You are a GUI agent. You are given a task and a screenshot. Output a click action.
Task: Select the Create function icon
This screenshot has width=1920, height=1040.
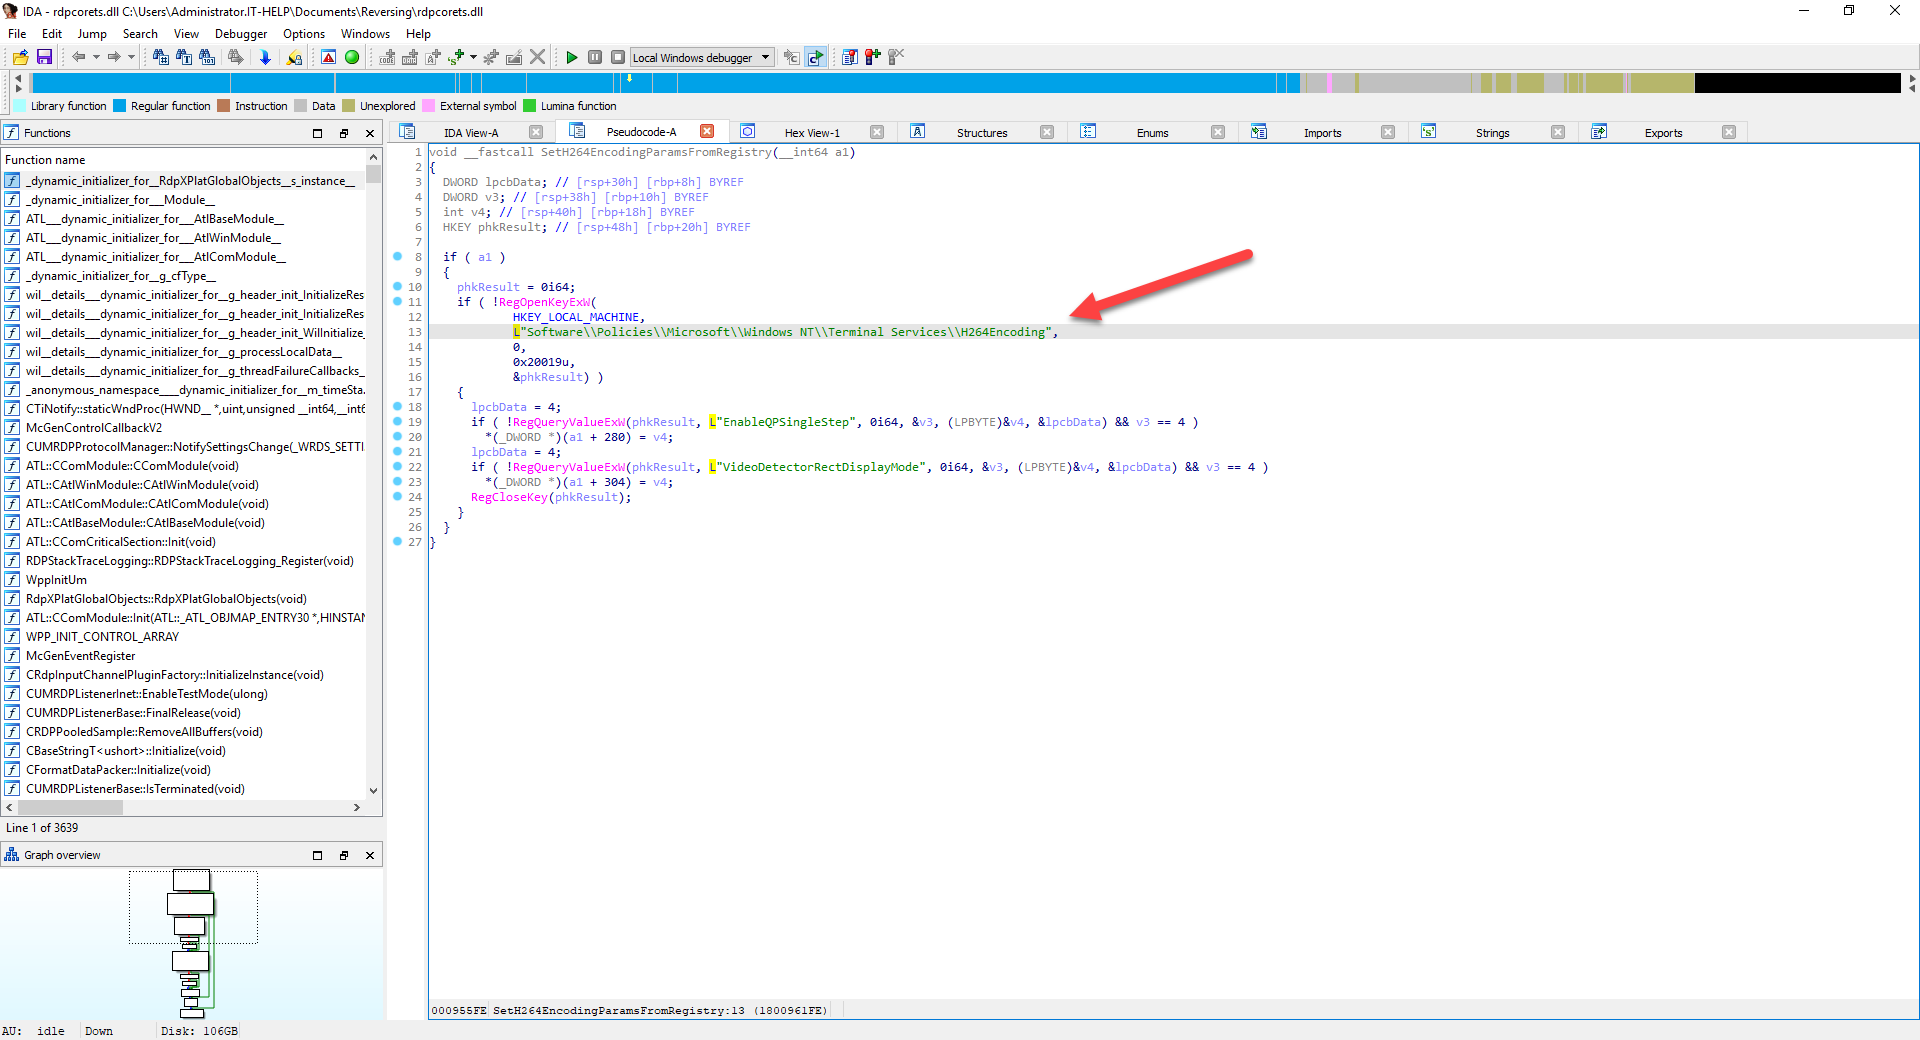[490, 57]
